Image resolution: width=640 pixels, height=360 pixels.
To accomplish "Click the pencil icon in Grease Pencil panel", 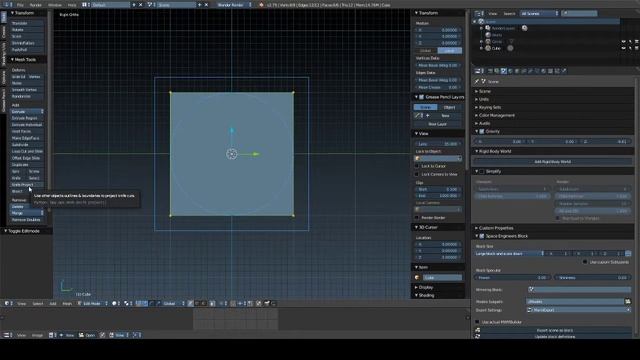I will (x=418, y=116).
